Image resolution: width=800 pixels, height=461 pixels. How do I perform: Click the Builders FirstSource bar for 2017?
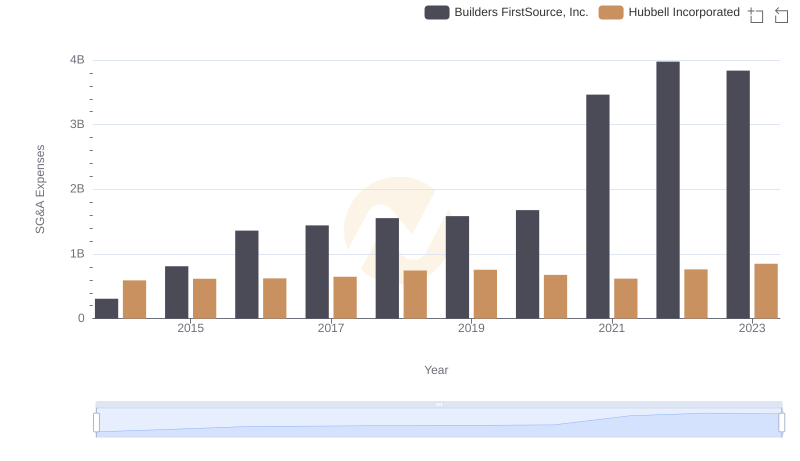click(x=317, y=272)
